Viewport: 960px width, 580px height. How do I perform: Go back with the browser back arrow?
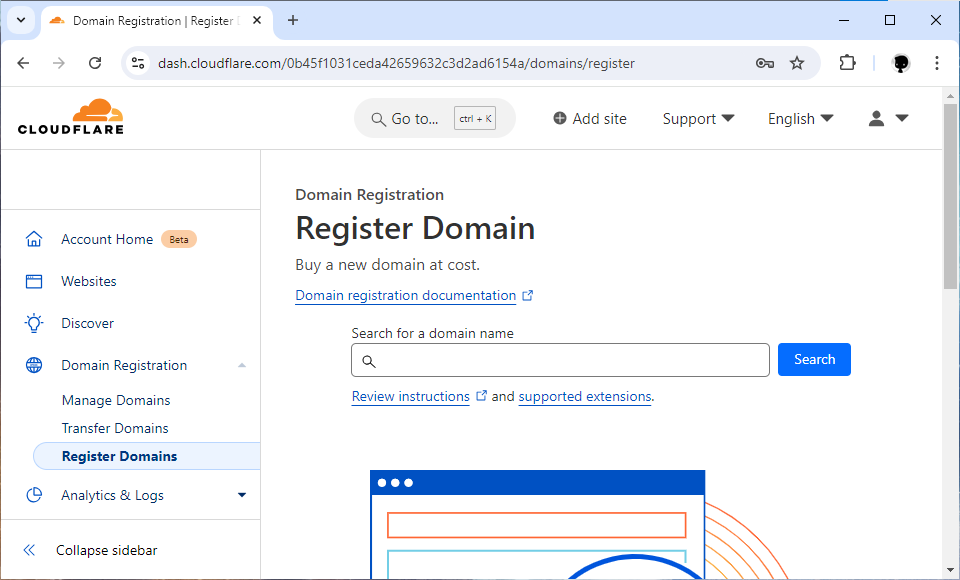[x=23, y=63]
